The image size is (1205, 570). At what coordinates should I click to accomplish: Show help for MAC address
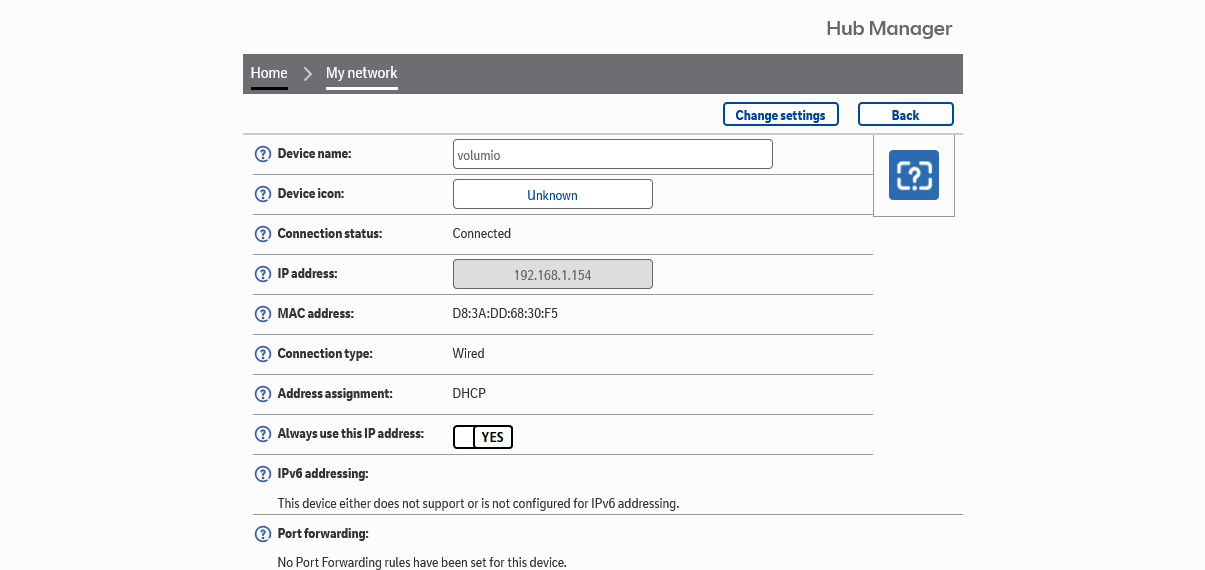263,314
